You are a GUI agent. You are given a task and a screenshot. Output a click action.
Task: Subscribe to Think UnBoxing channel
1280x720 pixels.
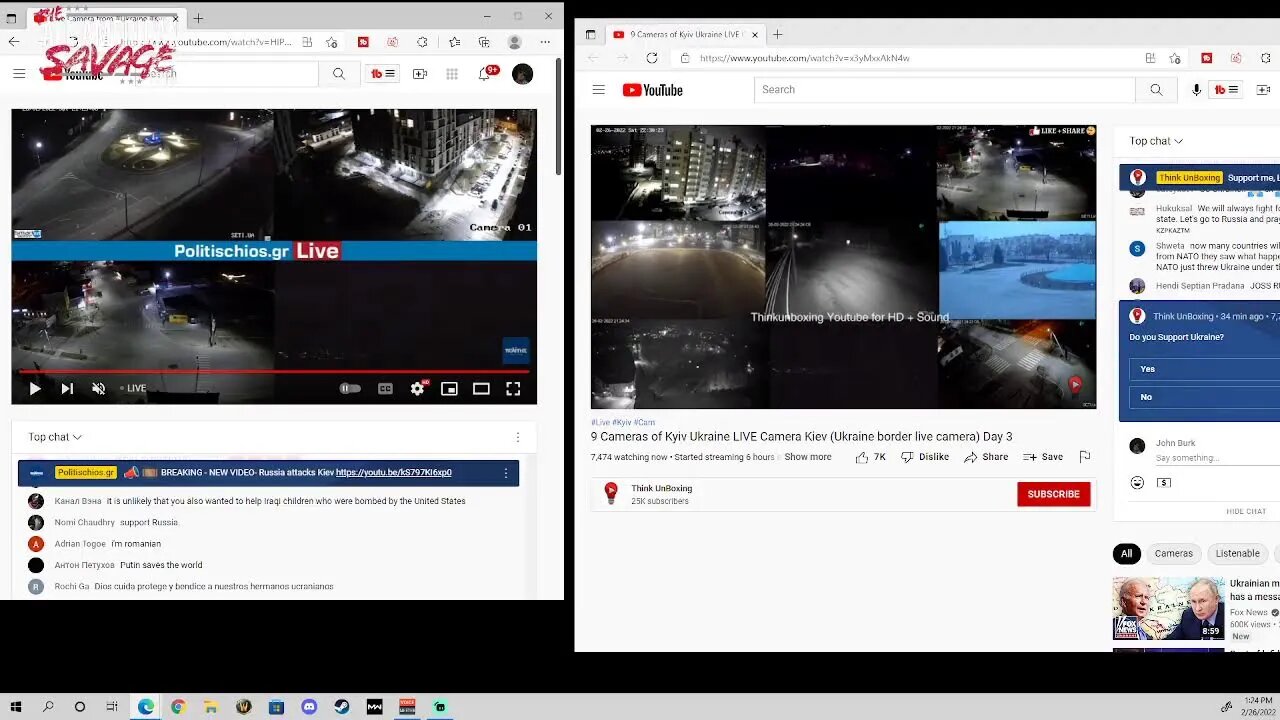pos(1054,494)
